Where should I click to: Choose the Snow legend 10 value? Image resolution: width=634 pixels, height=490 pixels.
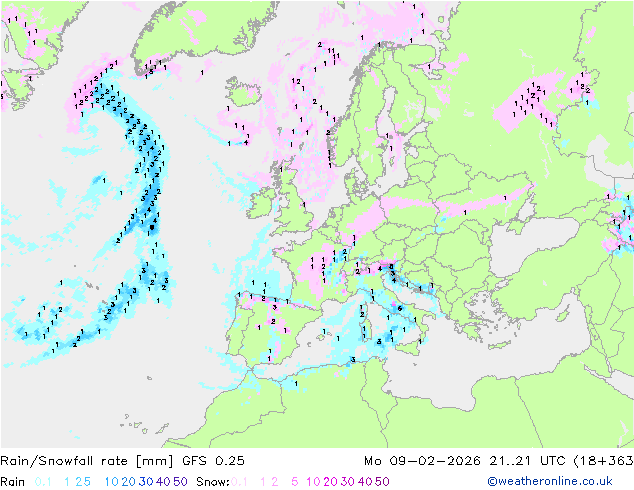(313, 482)
